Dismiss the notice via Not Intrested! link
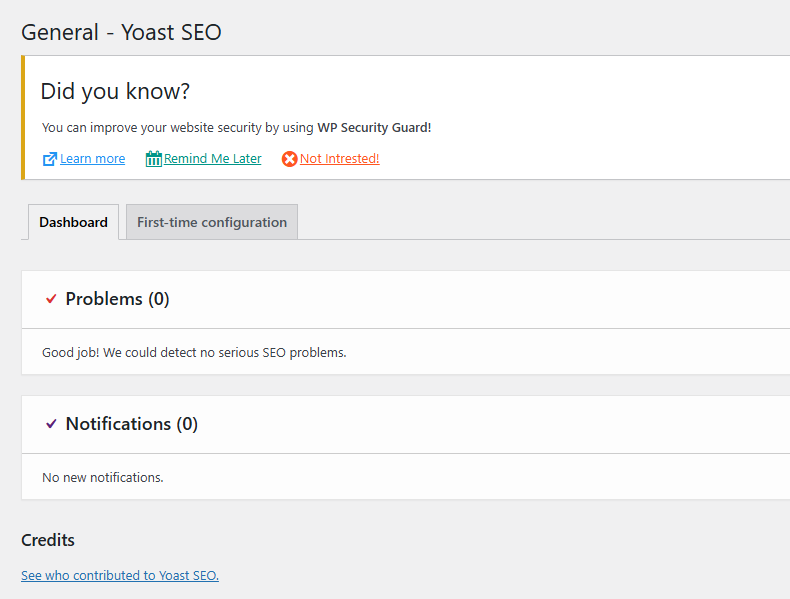The image size is (790, 599). (x=340, y=159)
